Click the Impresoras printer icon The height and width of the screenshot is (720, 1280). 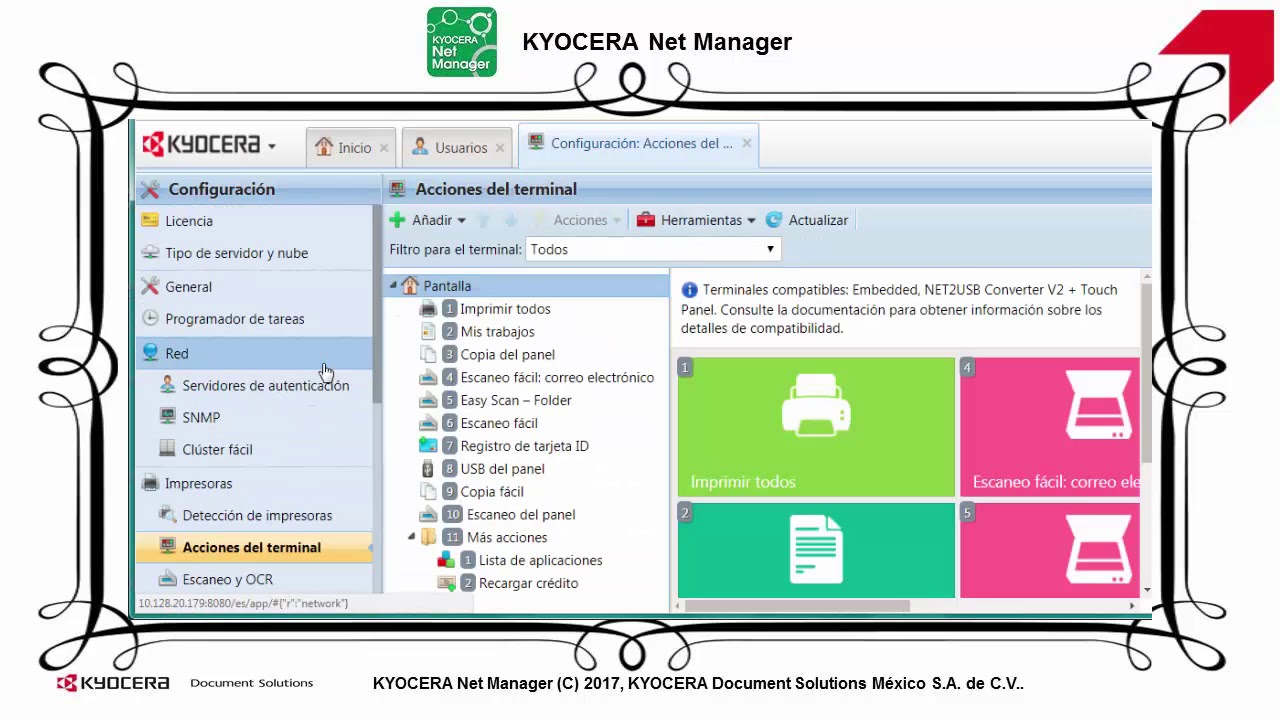click(x=150, y=482)
